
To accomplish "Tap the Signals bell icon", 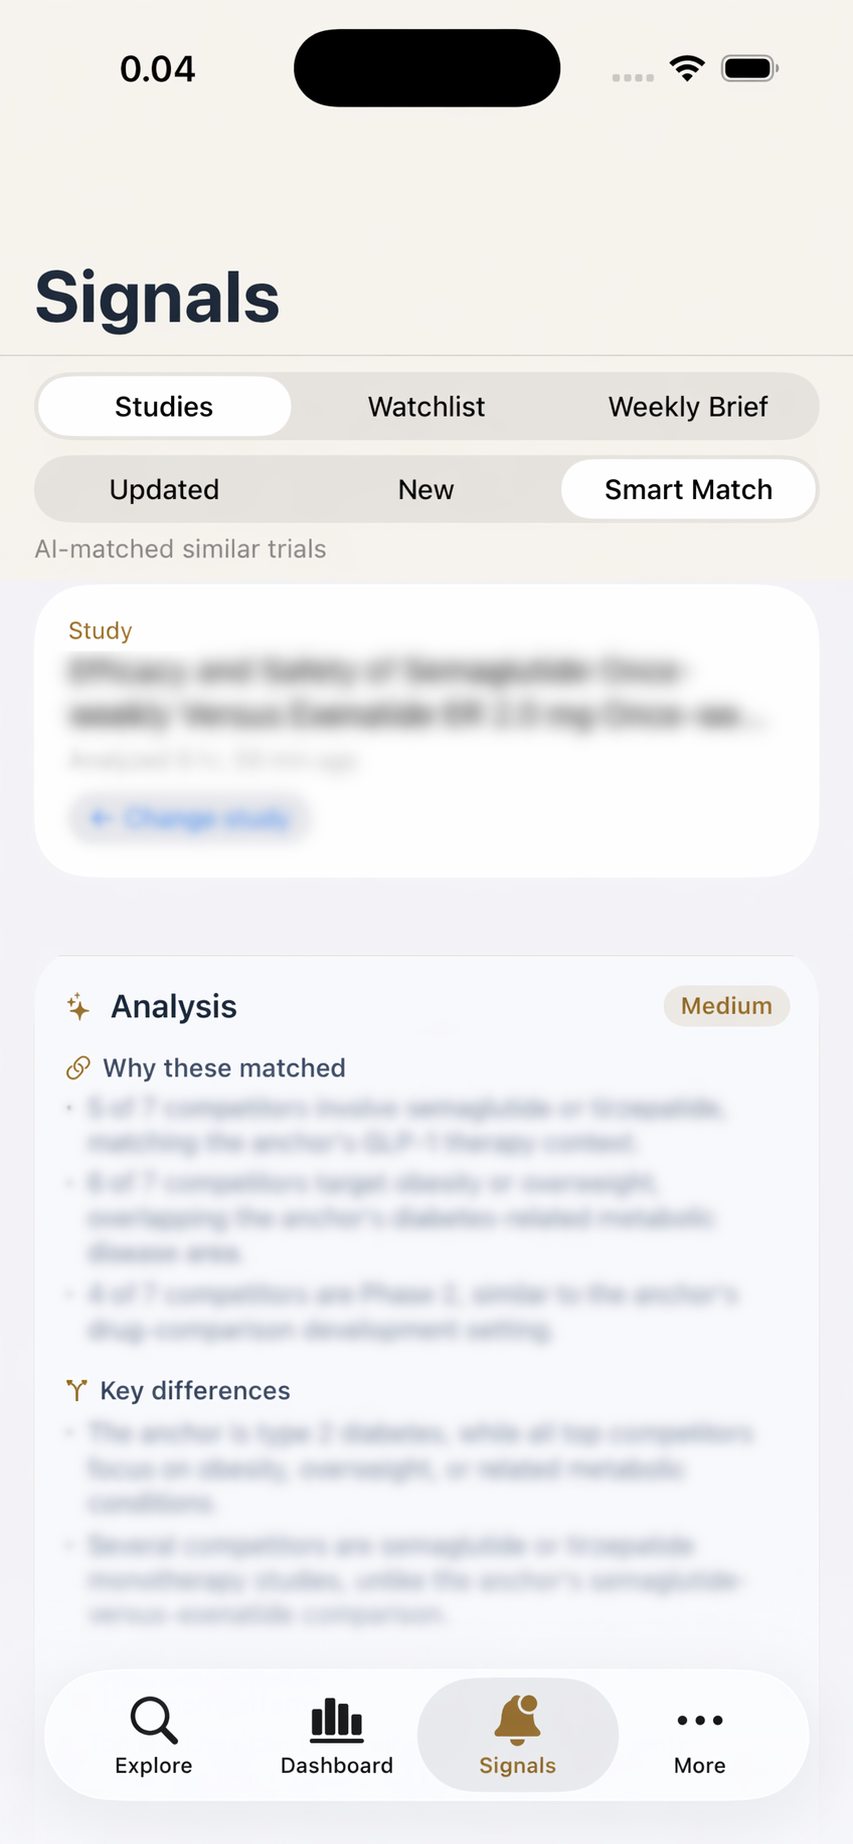I will [517, 1718].
